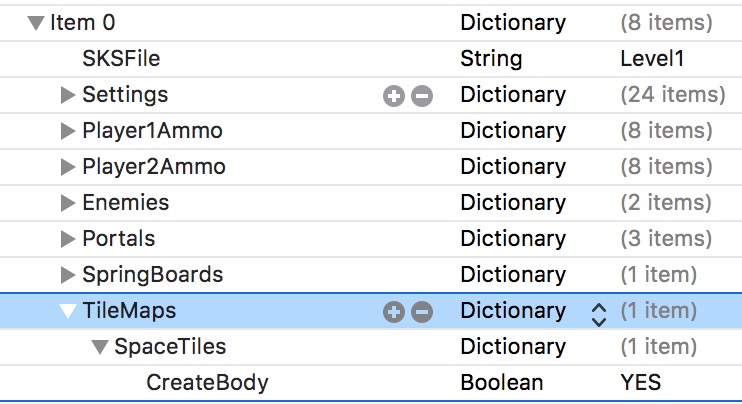Select the SKSFile key name
The width and height of the screenshot is (742, 404).
pyautogui.click(x=121, y=59)
